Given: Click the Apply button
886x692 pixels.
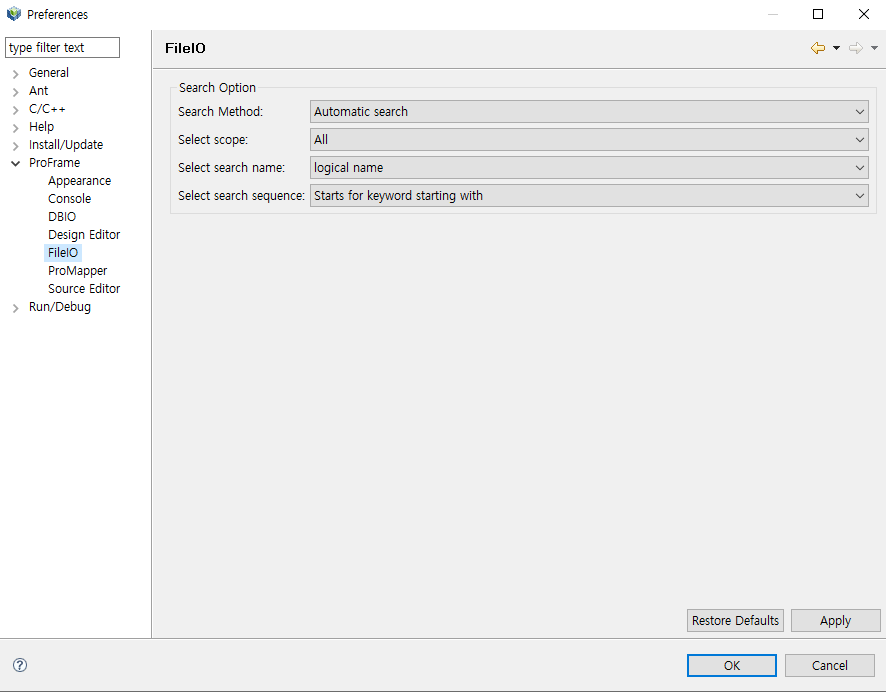Looking at the screenshot, I should 835,621.
